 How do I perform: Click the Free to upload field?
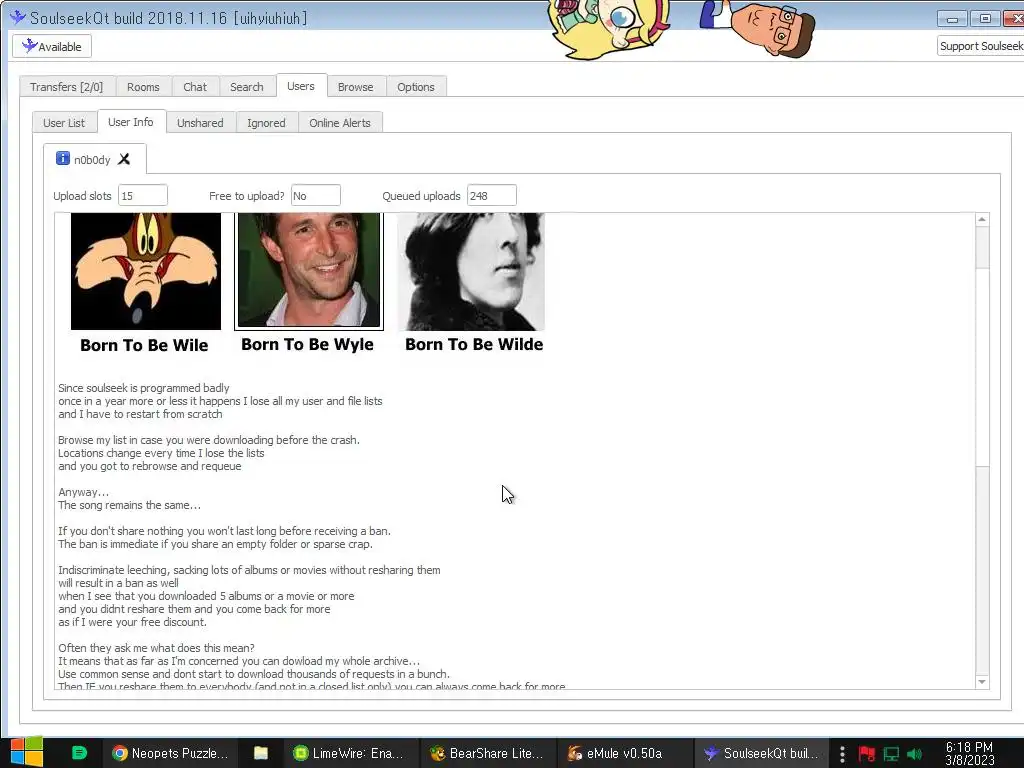click(315, 196)
